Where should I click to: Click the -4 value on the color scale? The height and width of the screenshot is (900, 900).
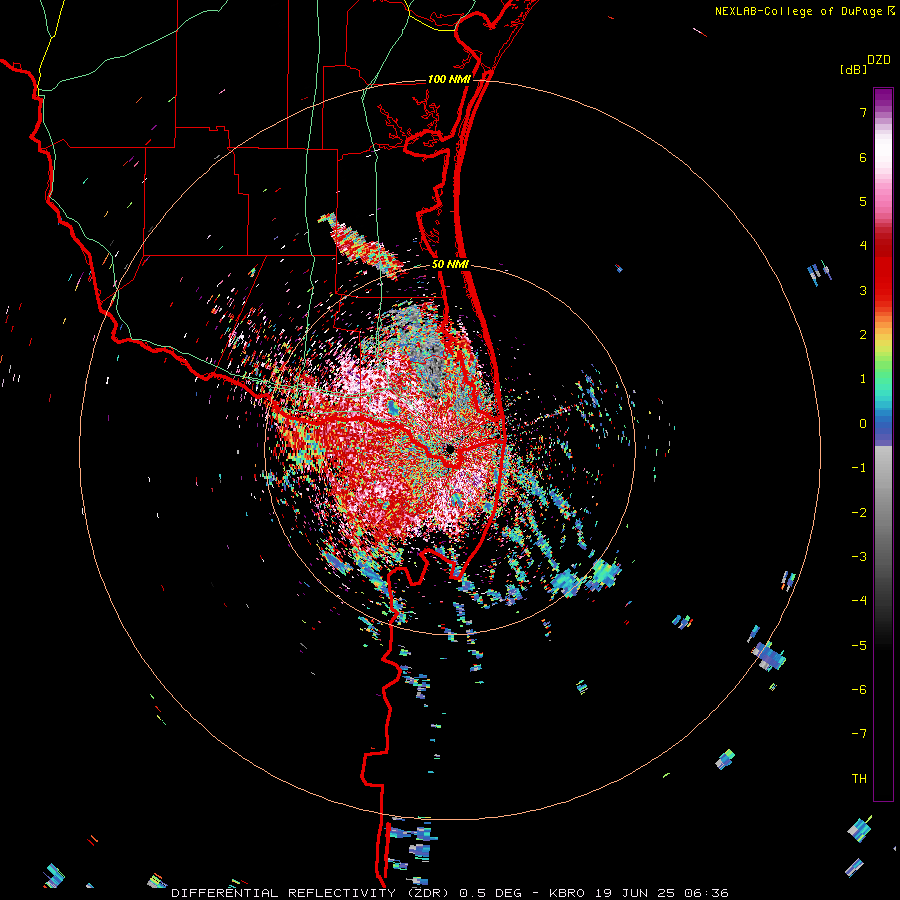click(x=859, y=601)
